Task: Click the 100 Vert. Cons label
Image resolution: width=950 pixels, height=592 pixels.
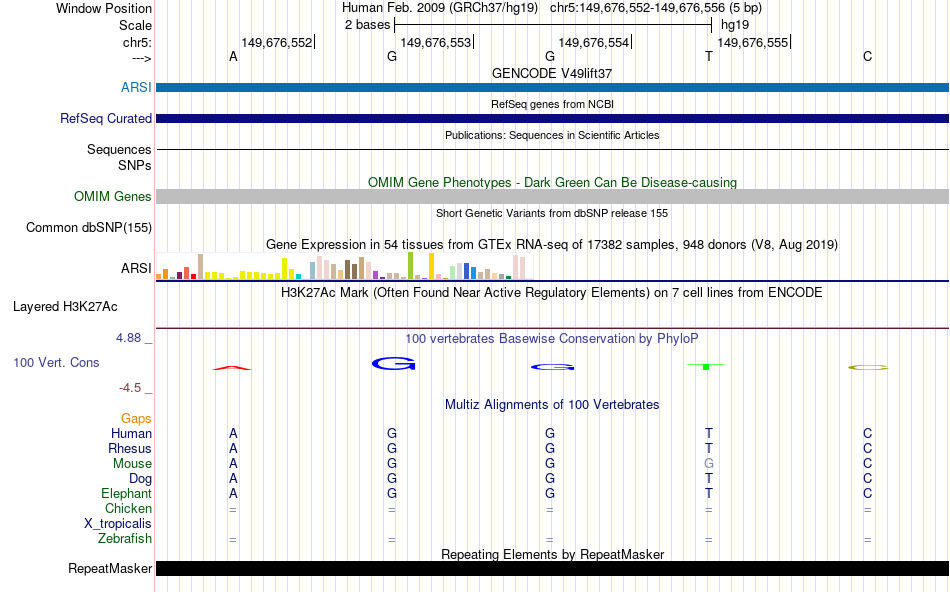Action: pyautogui.click(x=56, y=362)
